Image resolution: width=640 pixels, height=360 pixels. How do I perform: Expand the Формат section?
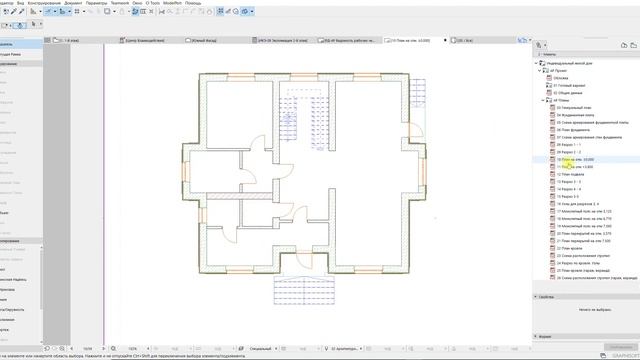pos(536,336)
